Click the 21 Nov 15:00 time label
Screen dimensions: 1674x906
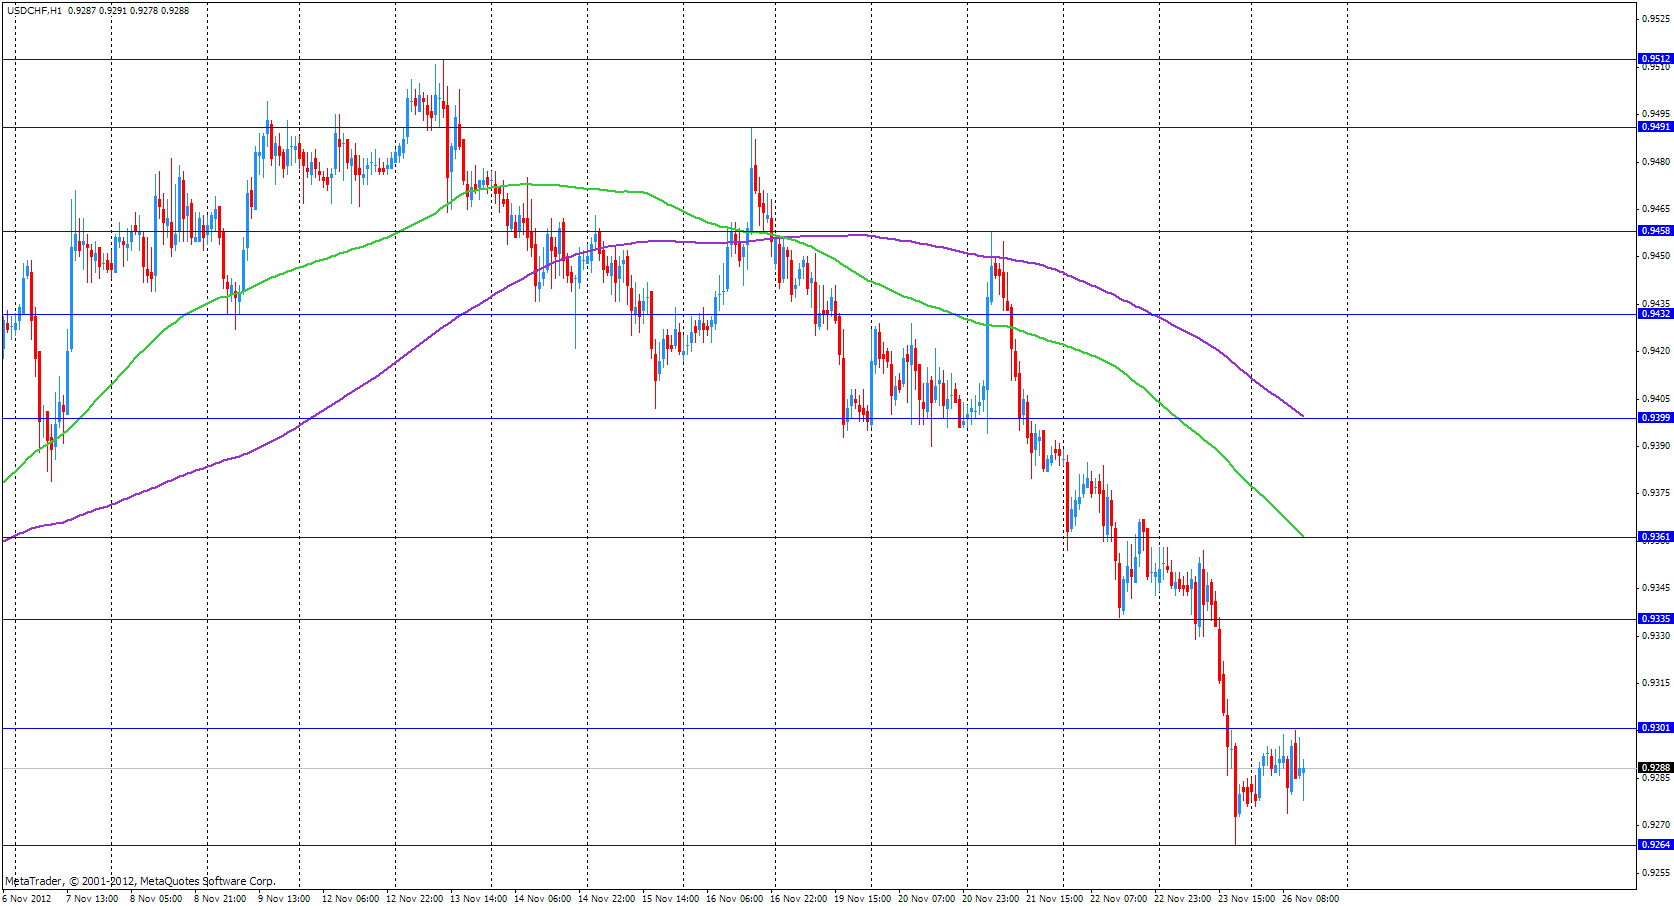[1055, 899]
